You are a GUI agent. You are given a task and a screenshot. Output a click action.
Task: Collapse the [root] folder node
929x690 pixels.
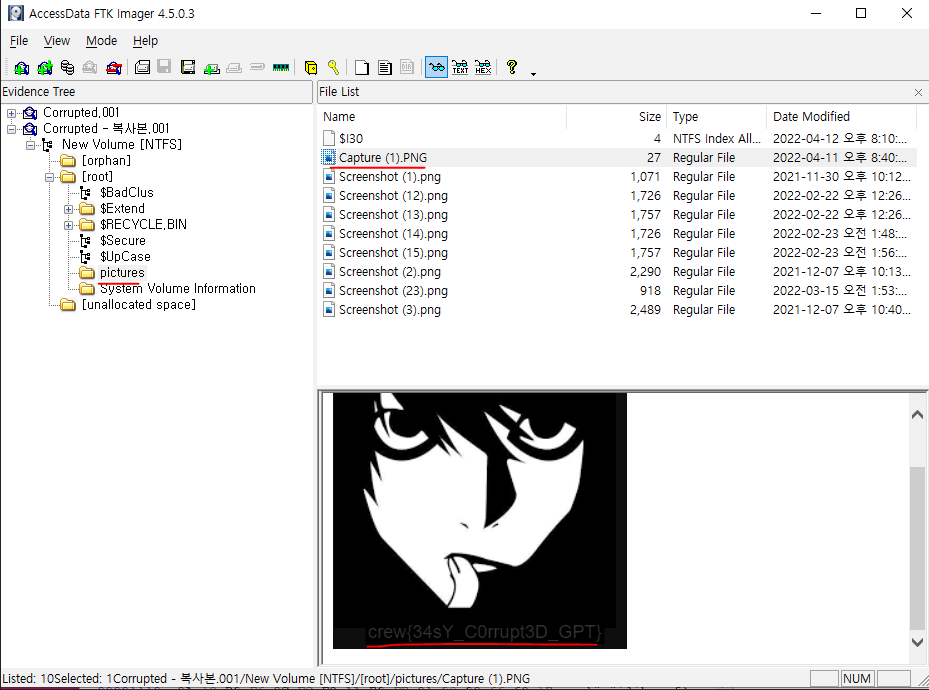tap(49, 176)
